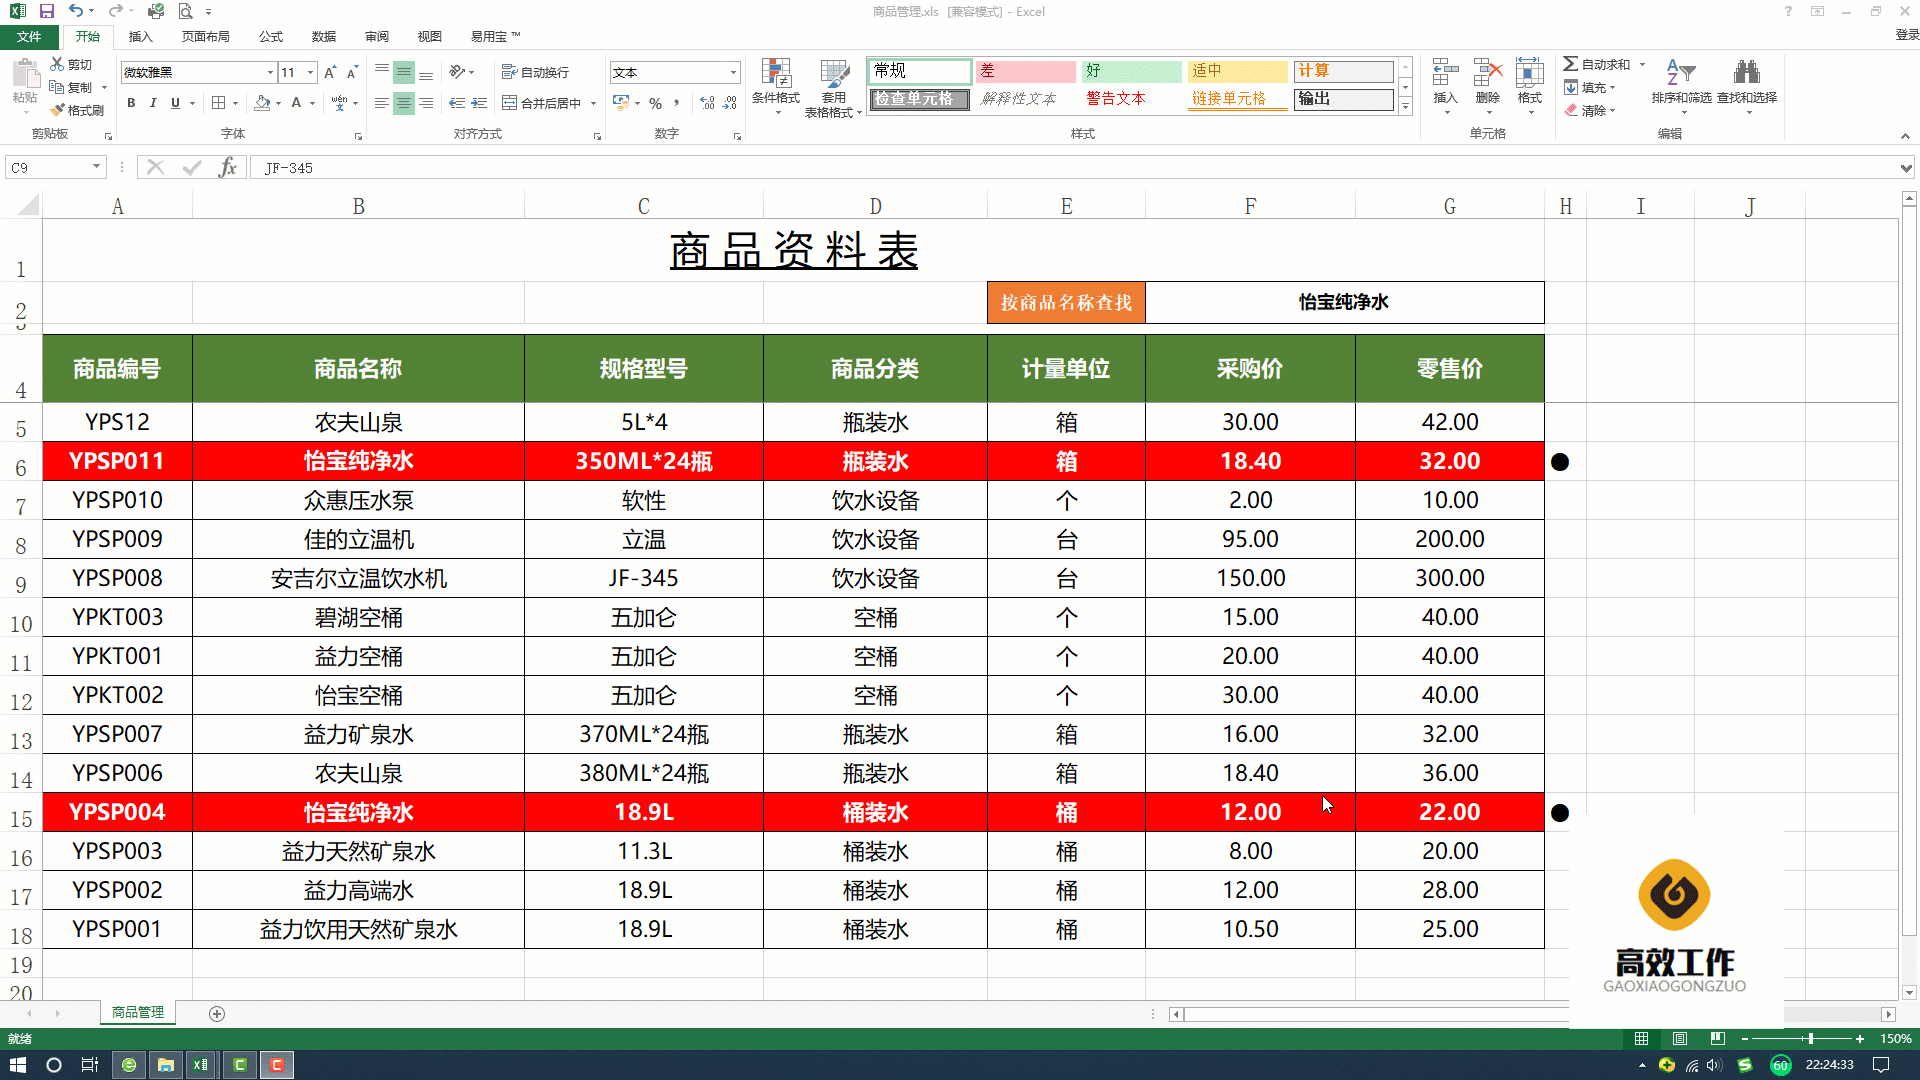Open the 文件 (File) tab
The image size is (1920, 1080).
29,37
